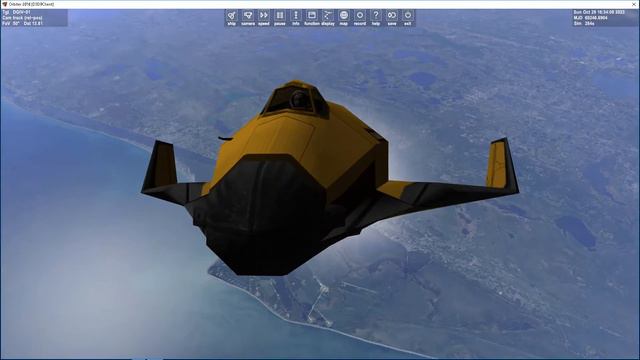This screenshot has width=640, height=360.
Task: Click the Cam track mode text
Action: [22, 18]
